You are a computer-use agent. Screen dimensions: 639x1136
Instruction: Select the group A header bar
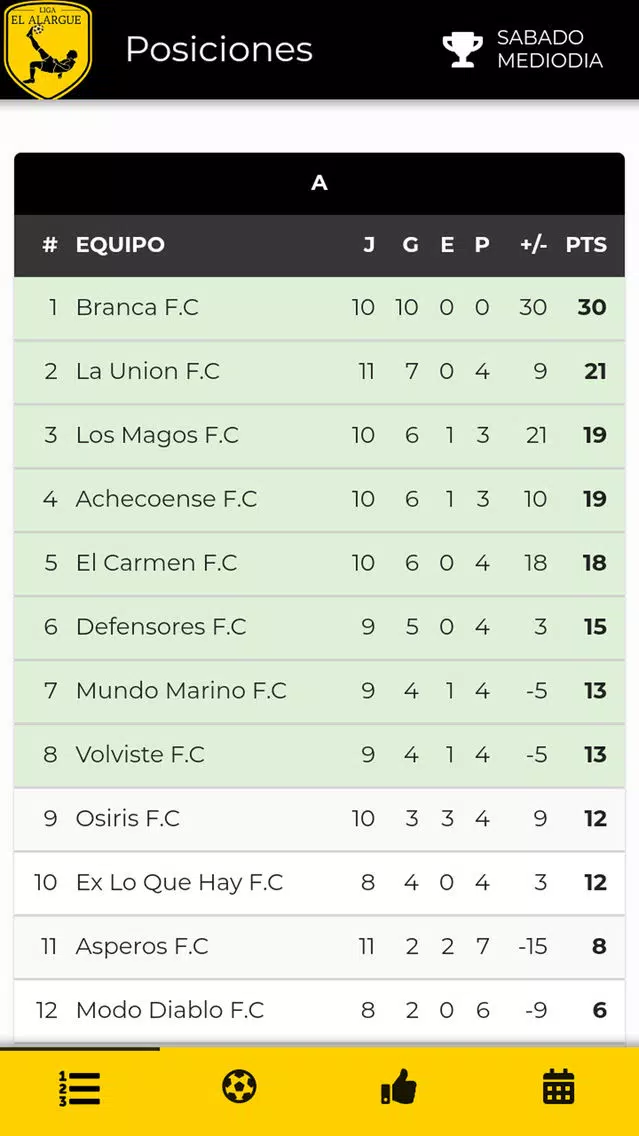click(x=319, y=183)
